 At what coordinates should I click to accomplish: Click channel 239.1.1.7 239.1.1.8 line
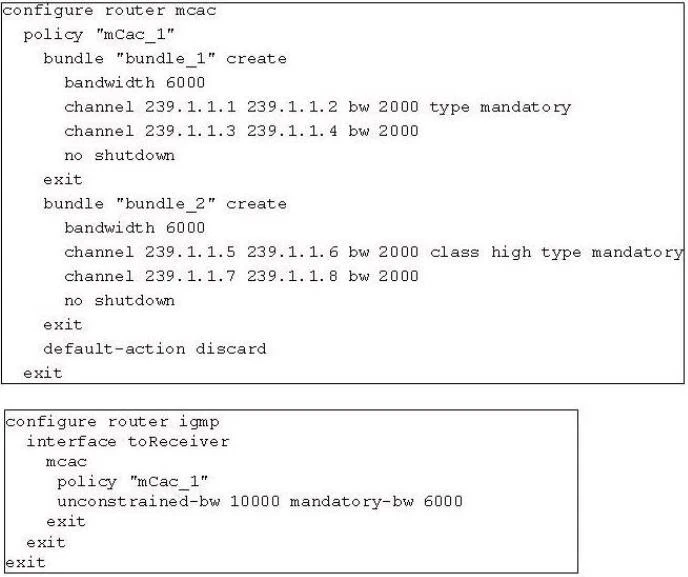click(241, 276)
